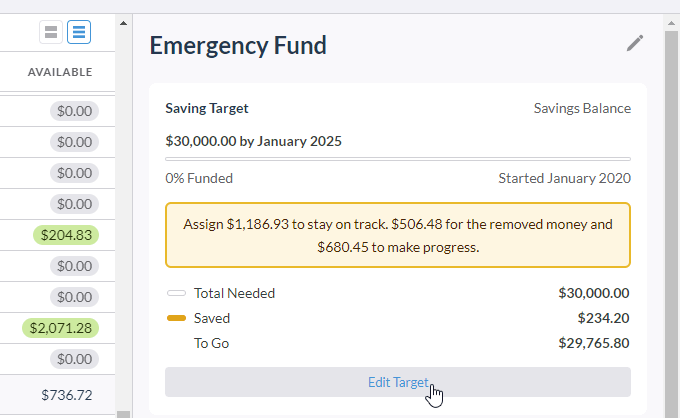Switch to the compact list view icon

[x=79, y=32]
